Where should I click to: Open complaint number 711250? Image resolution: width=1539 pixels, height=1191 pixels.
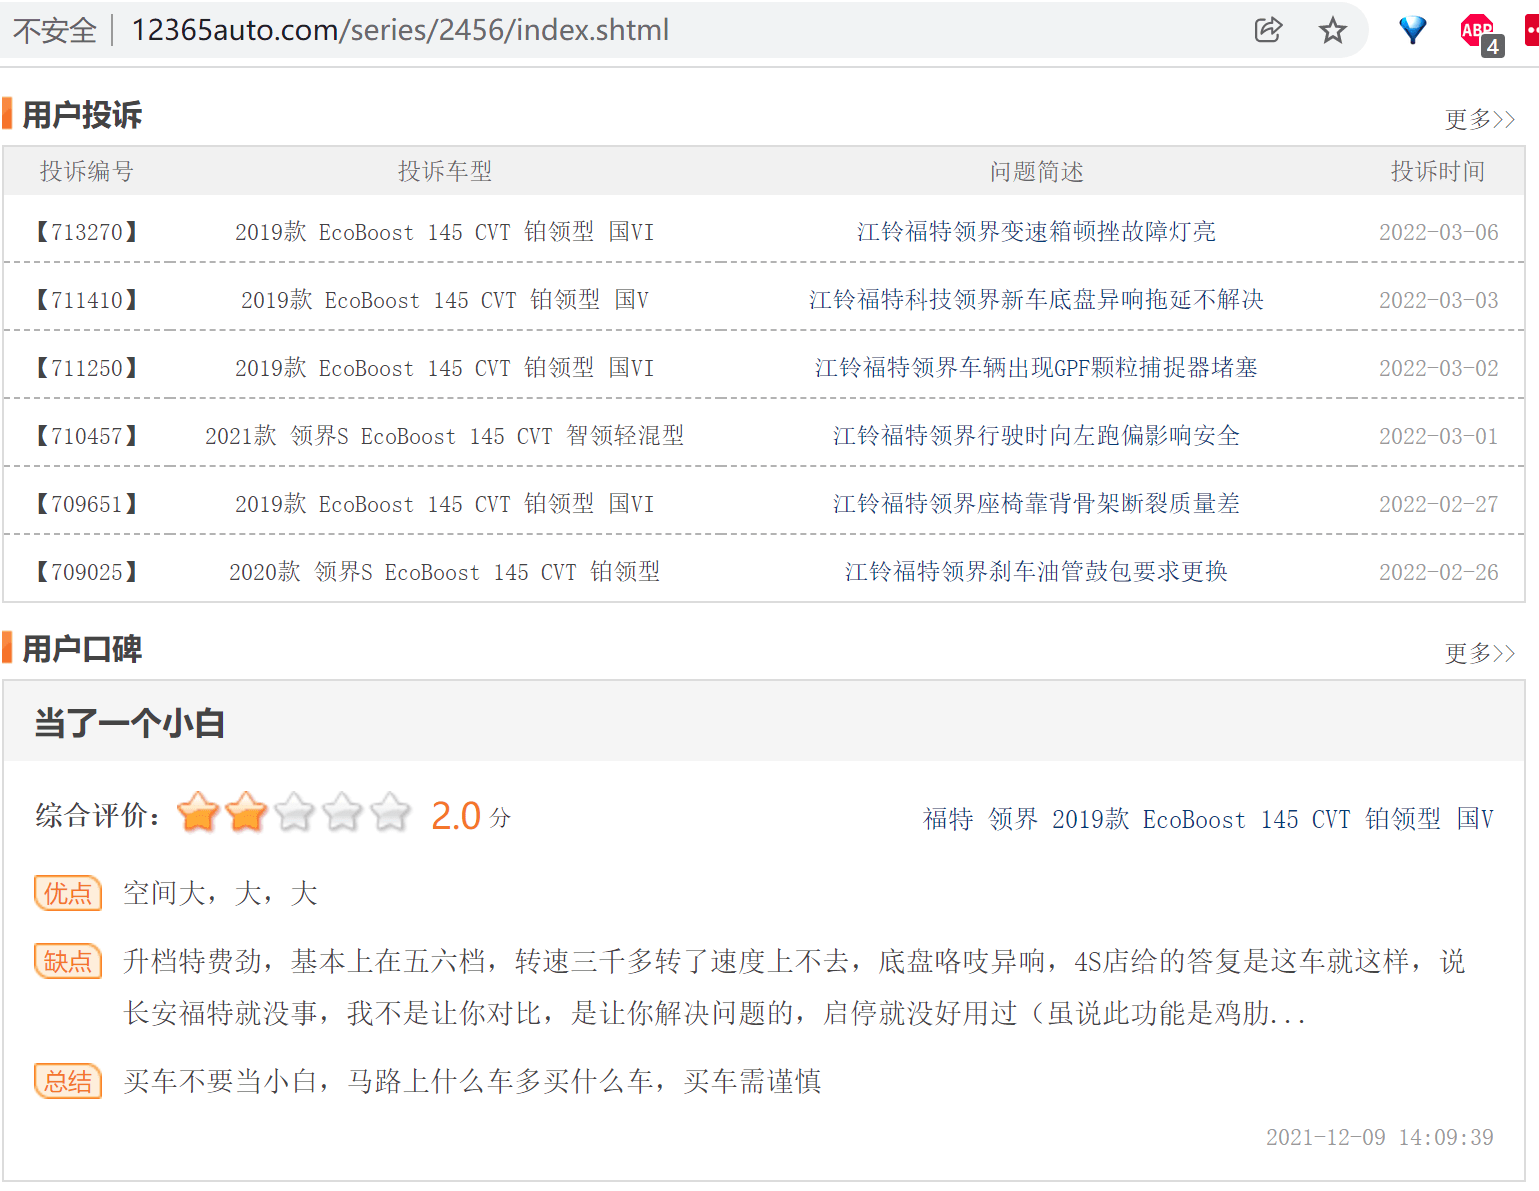87,368
